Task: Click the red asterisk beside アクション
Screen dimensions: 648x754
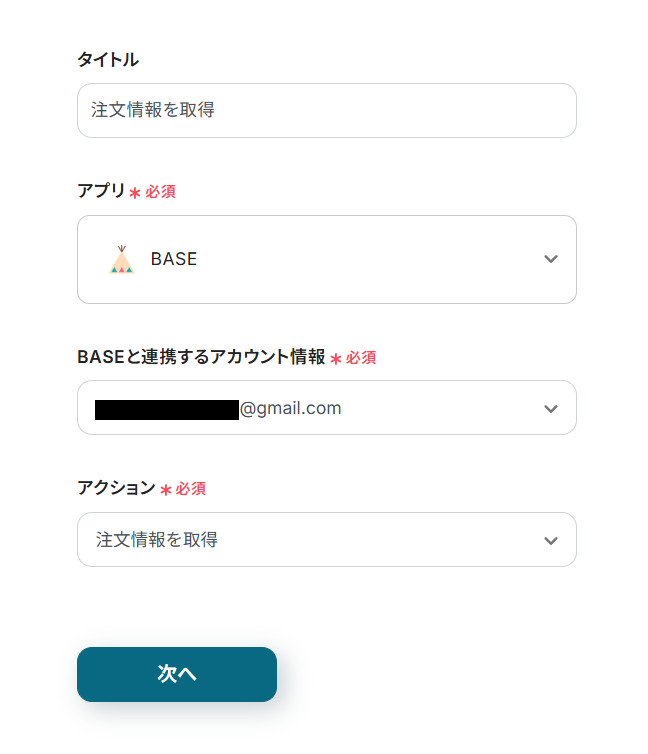Action: click(166, 490)
